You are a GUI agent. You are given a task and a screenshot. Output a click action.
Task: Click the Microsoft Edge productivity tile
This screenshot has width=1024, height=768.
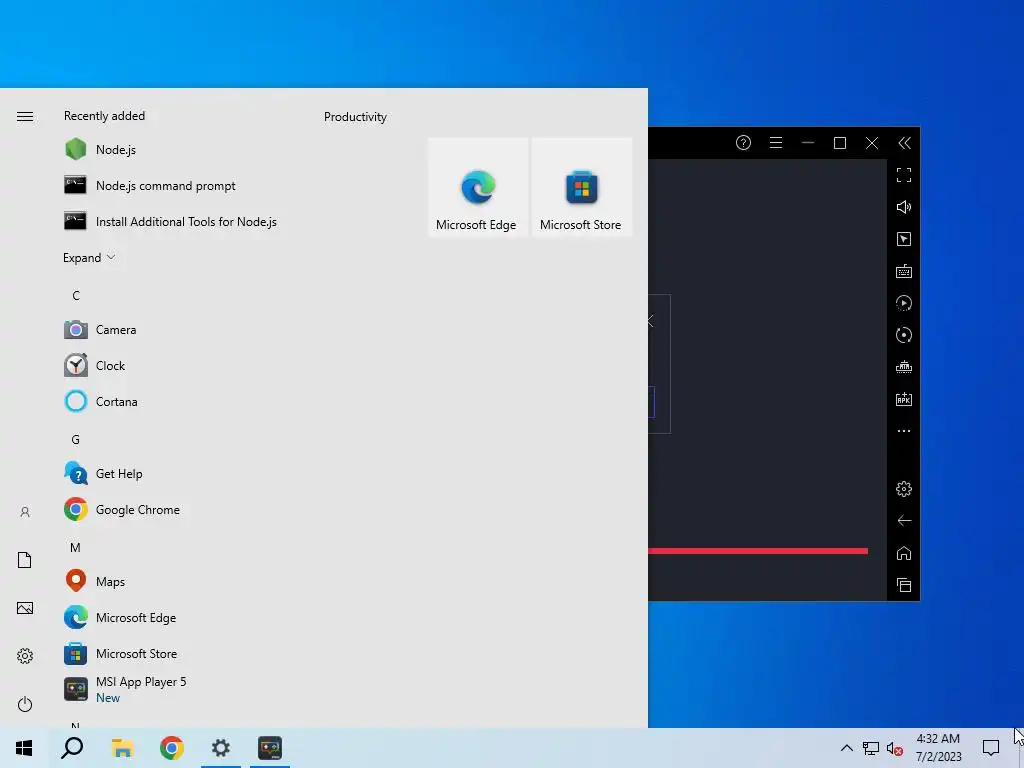[x=477, y=187]
